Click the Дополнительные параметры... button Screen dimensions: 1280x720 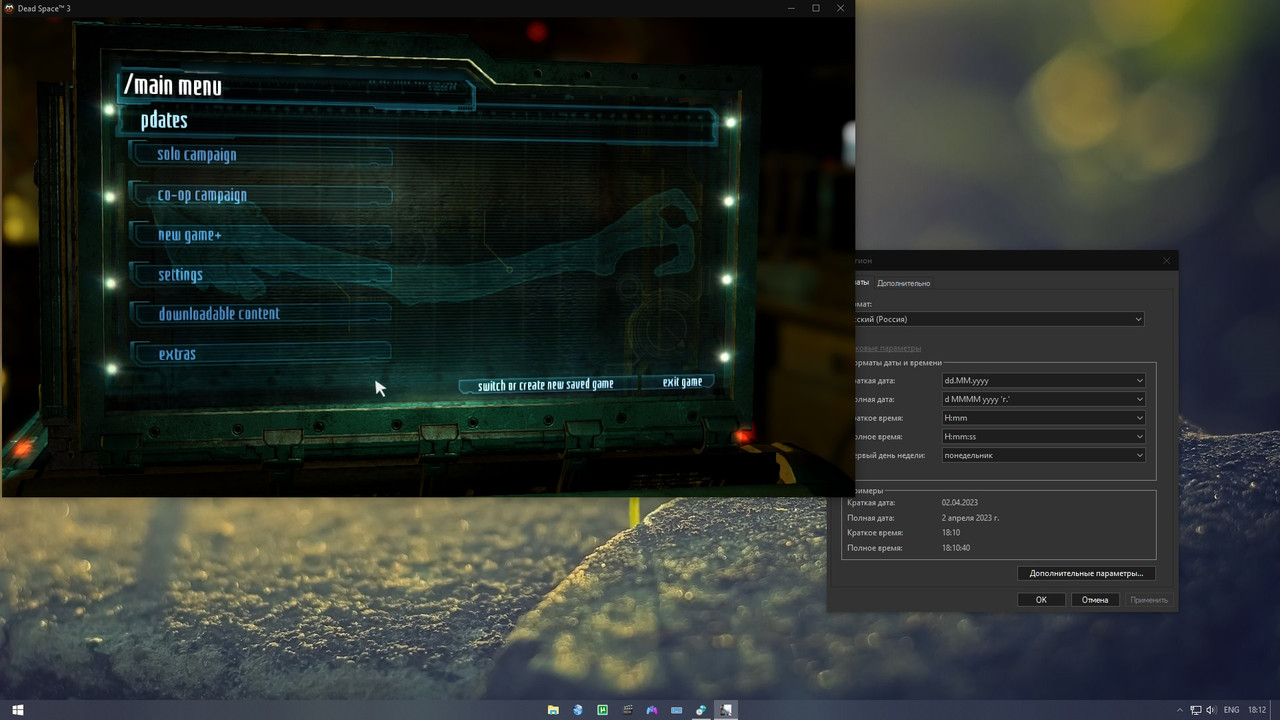coord(1086,573)
